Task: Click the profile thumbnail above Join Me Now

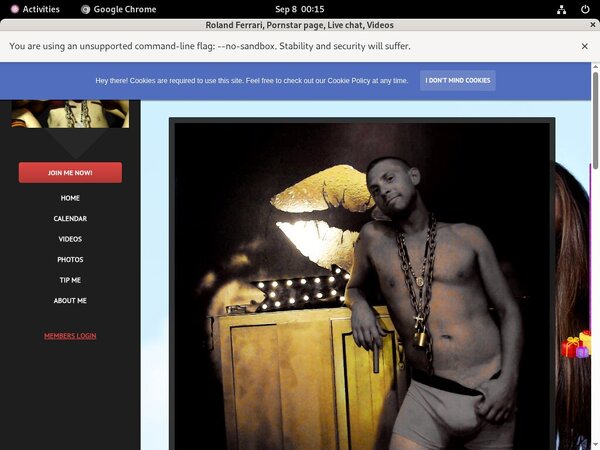Action: tap(70, 113)
